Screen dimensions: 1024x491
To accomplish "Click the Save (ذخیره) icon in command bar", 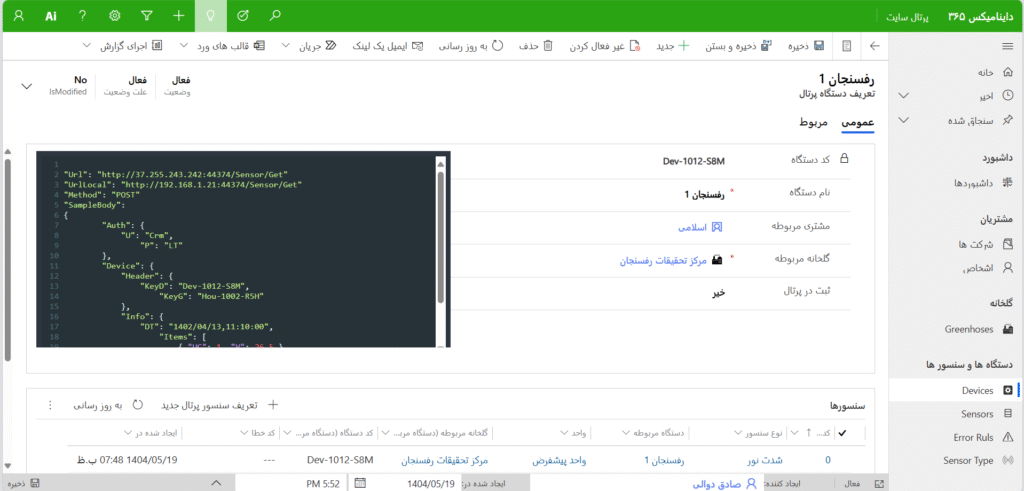I will tap(819, 46).
